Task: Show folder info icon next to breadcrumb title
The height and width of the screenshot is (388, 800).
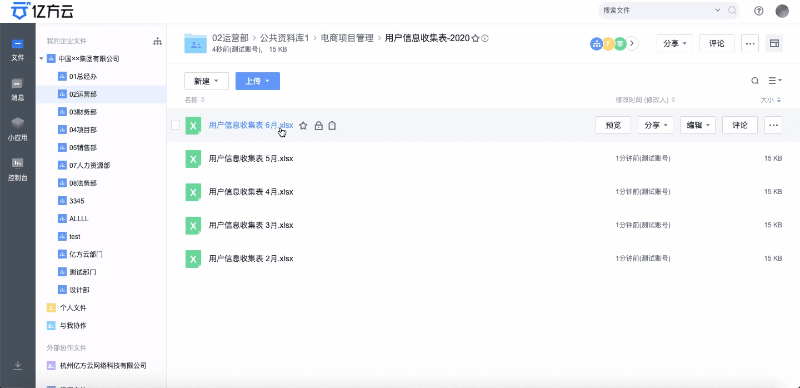Action: tap(485, 38)
